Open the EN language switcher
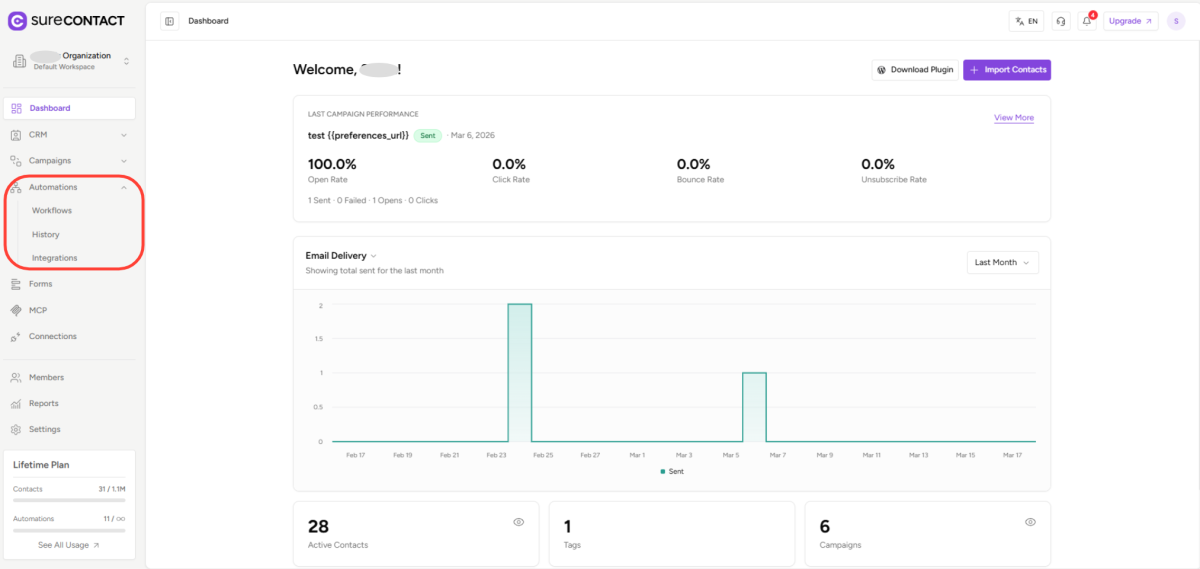The image size is (1200, 569). (x=1025, y=21)
